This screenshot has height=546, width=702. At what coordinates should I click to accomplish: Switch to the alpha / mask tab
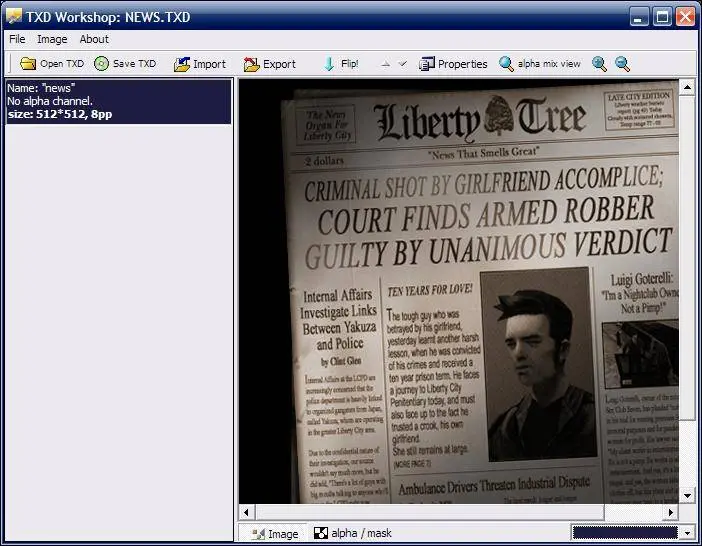[x=353, y=533]
